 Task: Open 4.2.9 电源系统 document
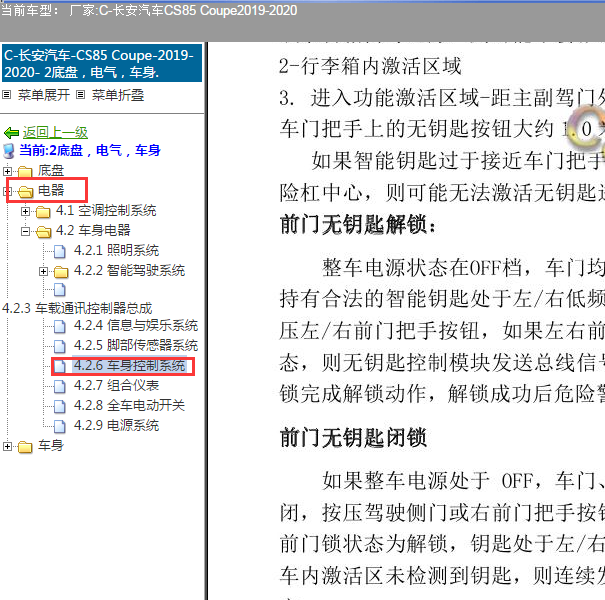[x=116, y=426]
